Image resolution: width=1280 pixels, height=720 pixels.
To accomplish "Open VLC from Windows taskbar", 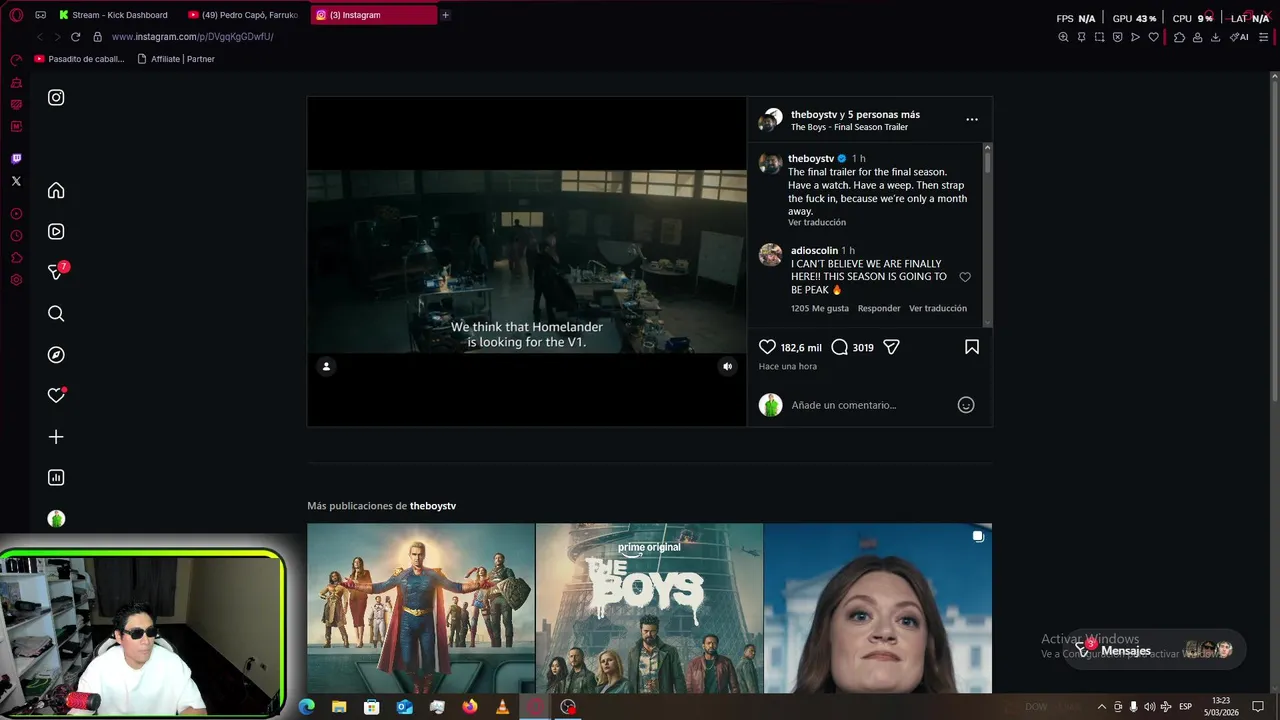I will point(502,707).
